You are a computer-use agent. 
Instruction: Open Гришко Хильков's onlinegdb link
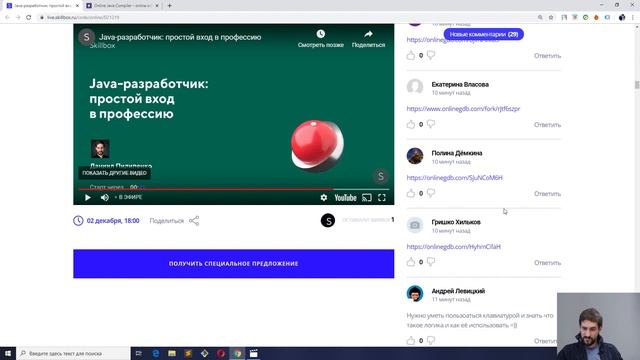pos(453,247)
